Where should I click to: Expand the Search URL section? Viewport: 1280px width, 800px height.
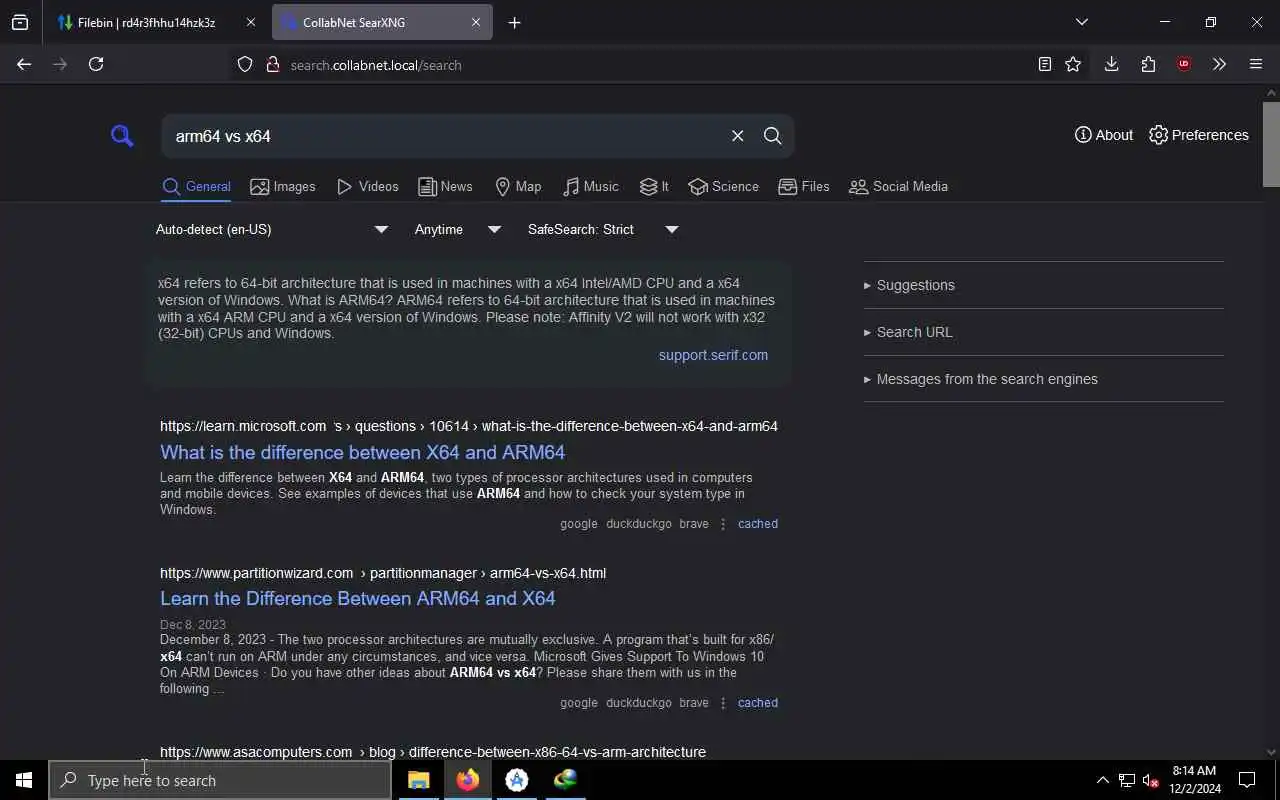tap(908, 332)
